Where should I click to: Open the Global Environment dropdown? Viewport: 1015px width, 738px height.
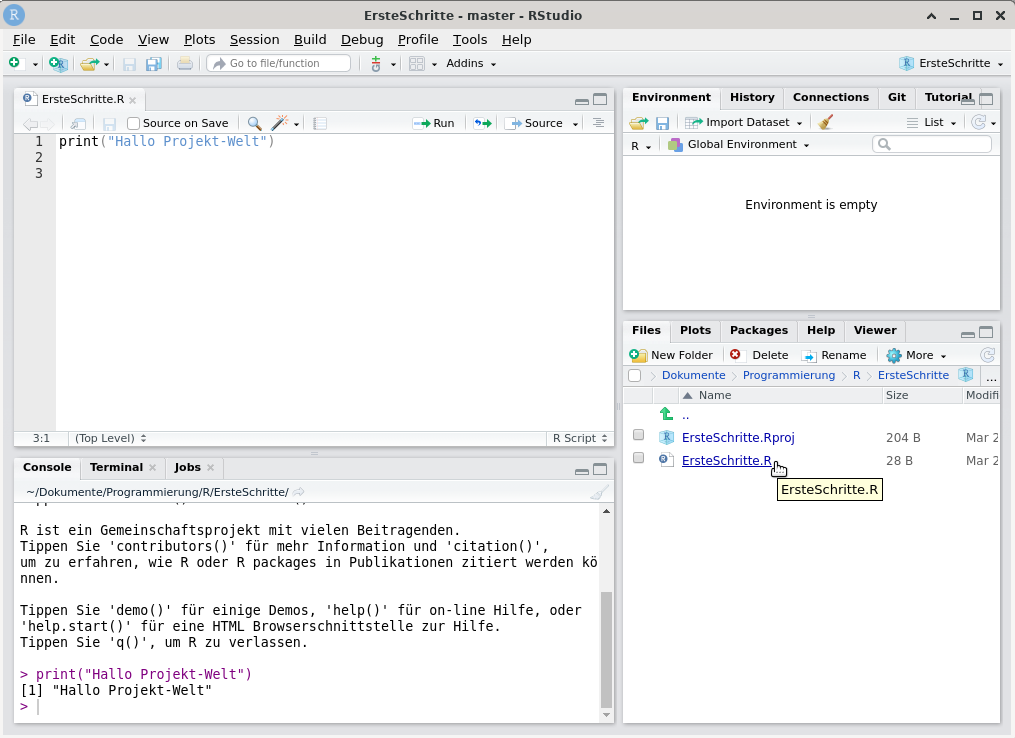(x=739, y=144)
